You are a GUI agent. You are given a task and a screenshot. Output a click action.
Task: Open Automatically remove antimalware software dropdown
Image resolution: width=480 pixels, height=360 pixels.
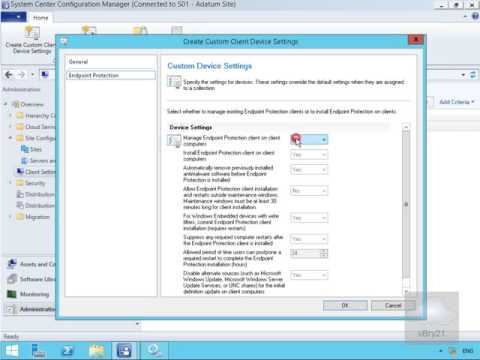309,170
